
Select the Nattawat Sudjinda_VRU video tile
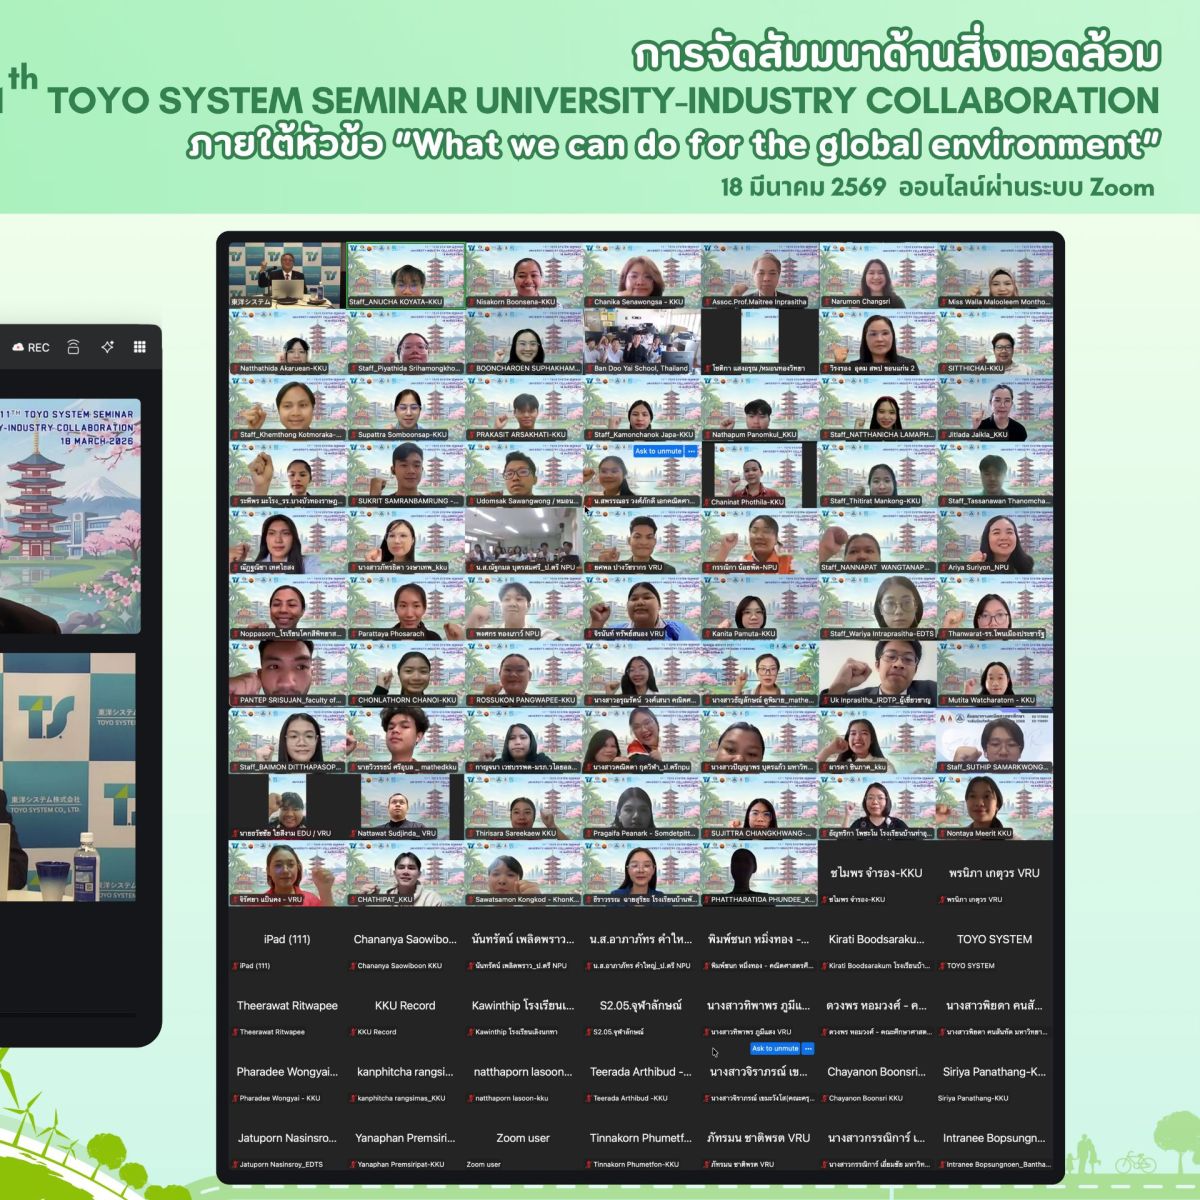coord(405,805)
